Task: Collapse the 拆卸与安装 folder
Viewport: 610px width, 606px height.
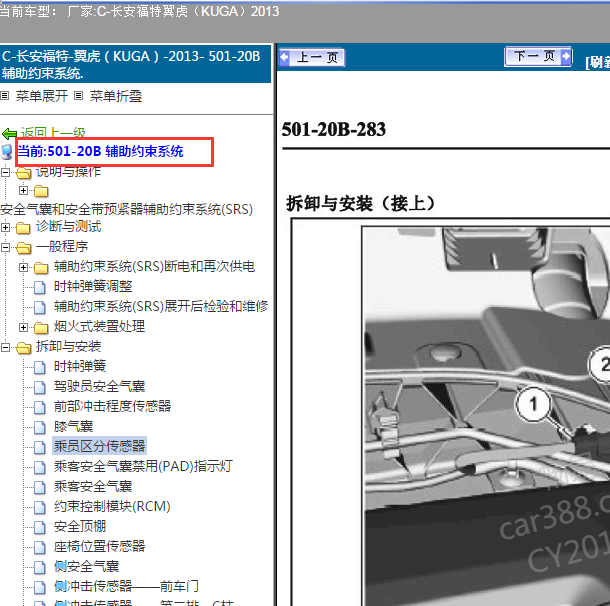Action: point(5,347)
